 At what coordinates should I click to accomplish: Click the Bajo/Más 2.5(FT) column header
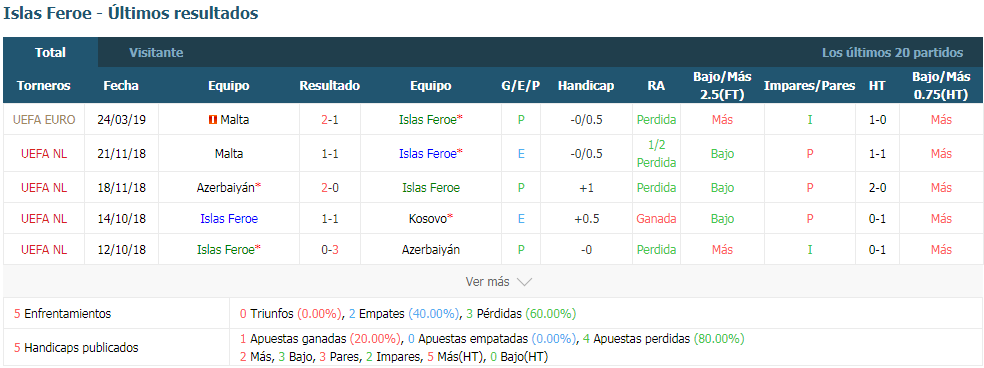(x=722, y=86)
